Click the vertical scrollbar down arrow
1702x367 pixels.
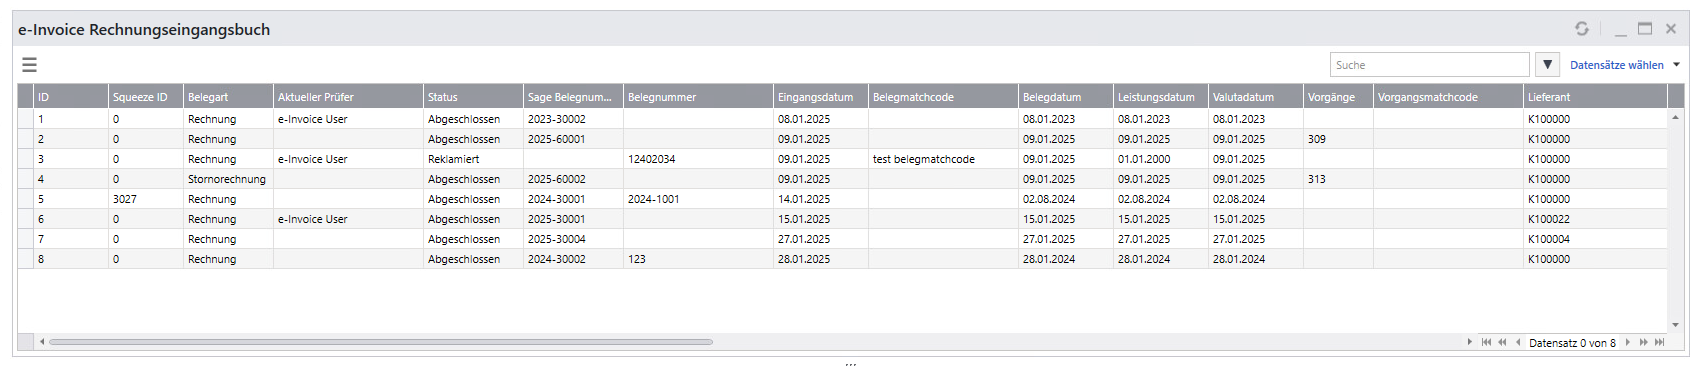pos(1676,325)
